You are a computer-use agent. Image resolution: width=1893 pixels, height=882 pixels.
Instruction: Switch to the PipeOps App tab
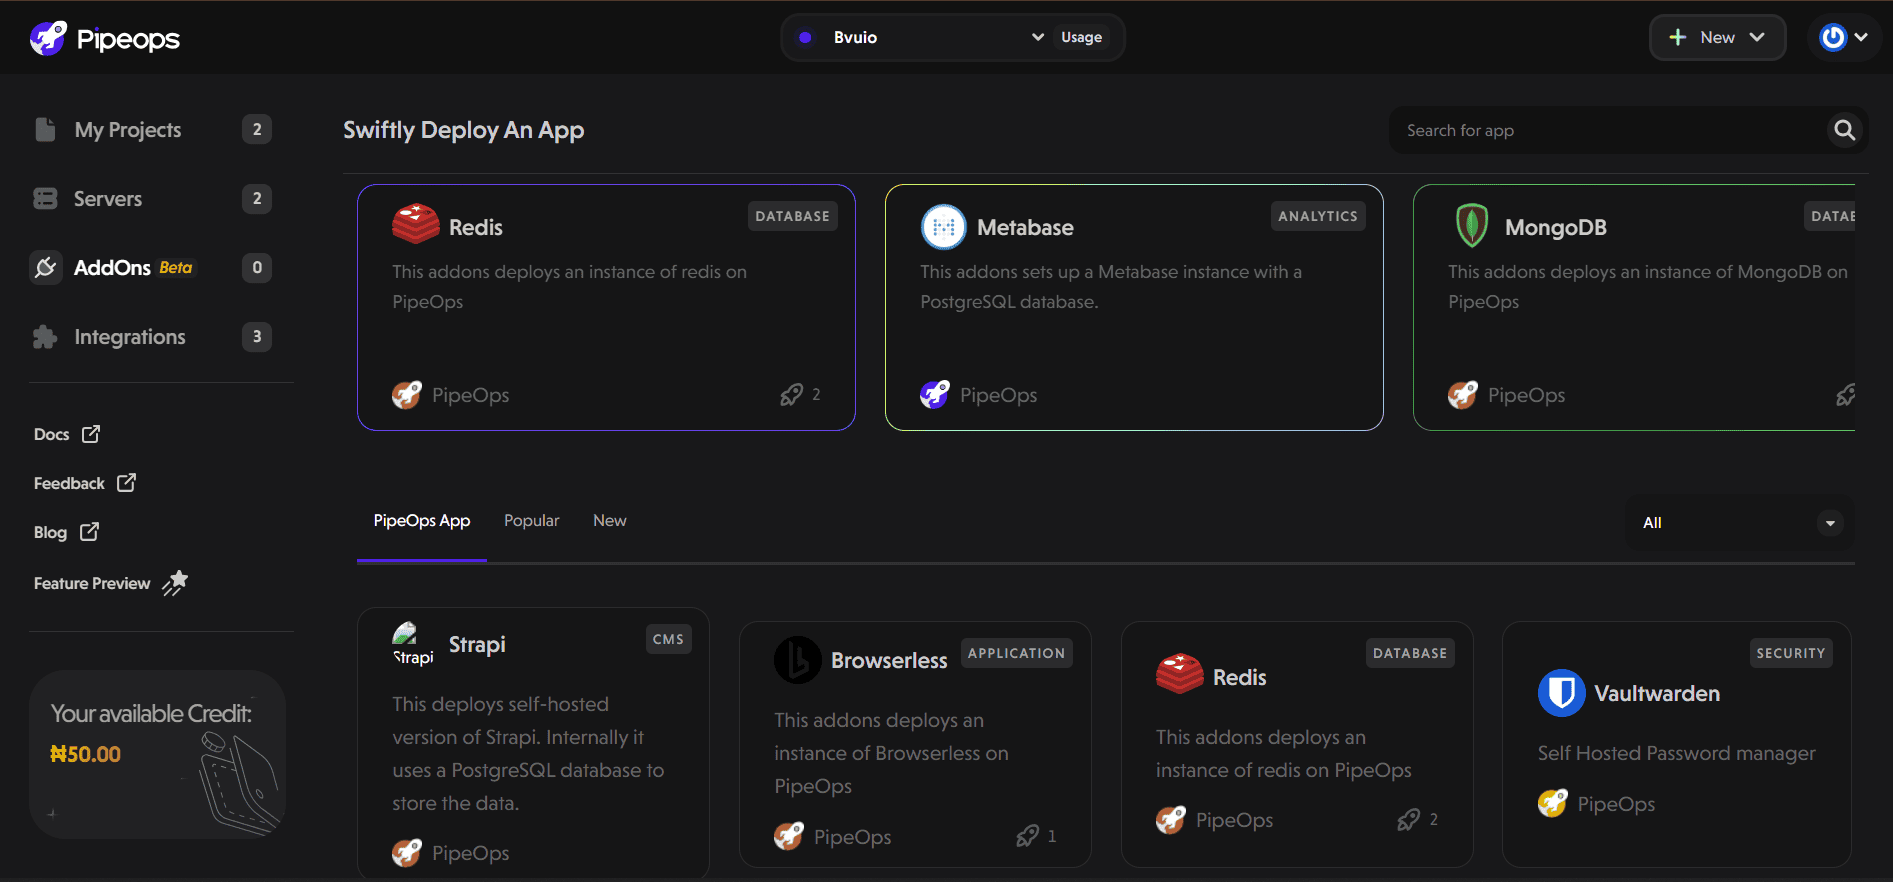422,521
